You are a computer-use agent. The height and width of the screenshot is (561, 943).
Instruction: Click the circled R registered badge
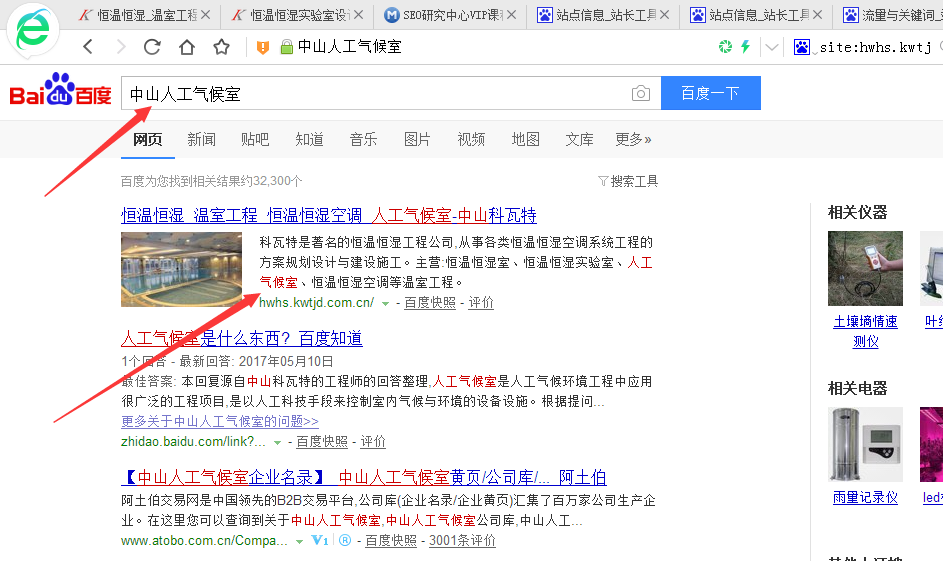coord(345,541)
